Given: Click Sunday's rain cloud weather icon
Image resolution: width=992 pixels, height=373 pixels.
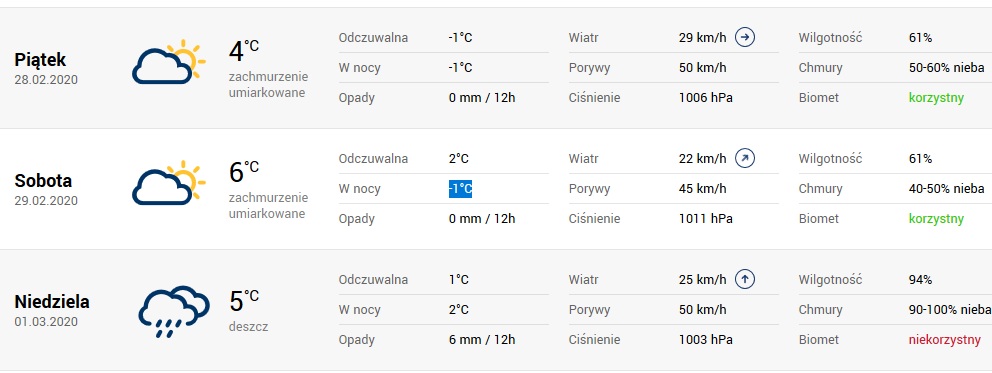Looking at the screenshot, I should 174,311.
